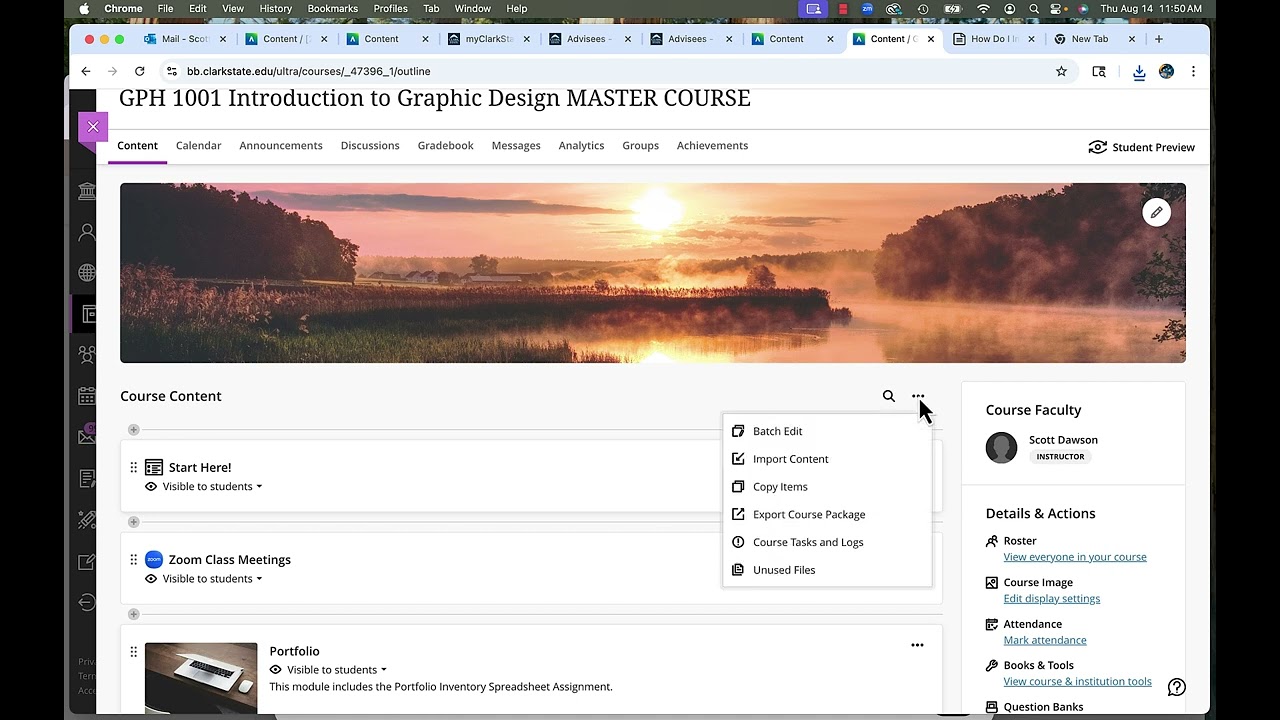The image size is (1280, 720).
Task: Switch to the Analytics course tab
Action: 581,145
